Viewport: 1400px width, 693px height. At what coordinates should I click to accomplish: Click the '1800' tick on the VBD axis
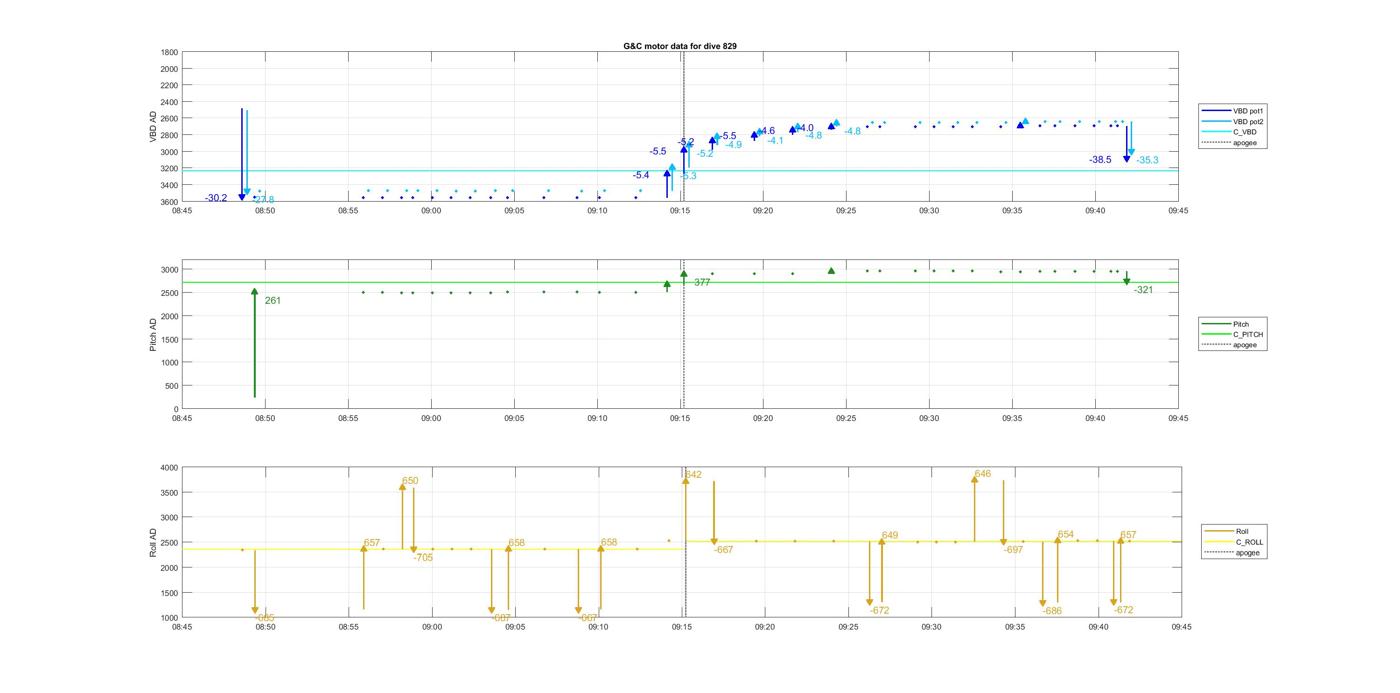pyautogui.click(x=169, y=52)
